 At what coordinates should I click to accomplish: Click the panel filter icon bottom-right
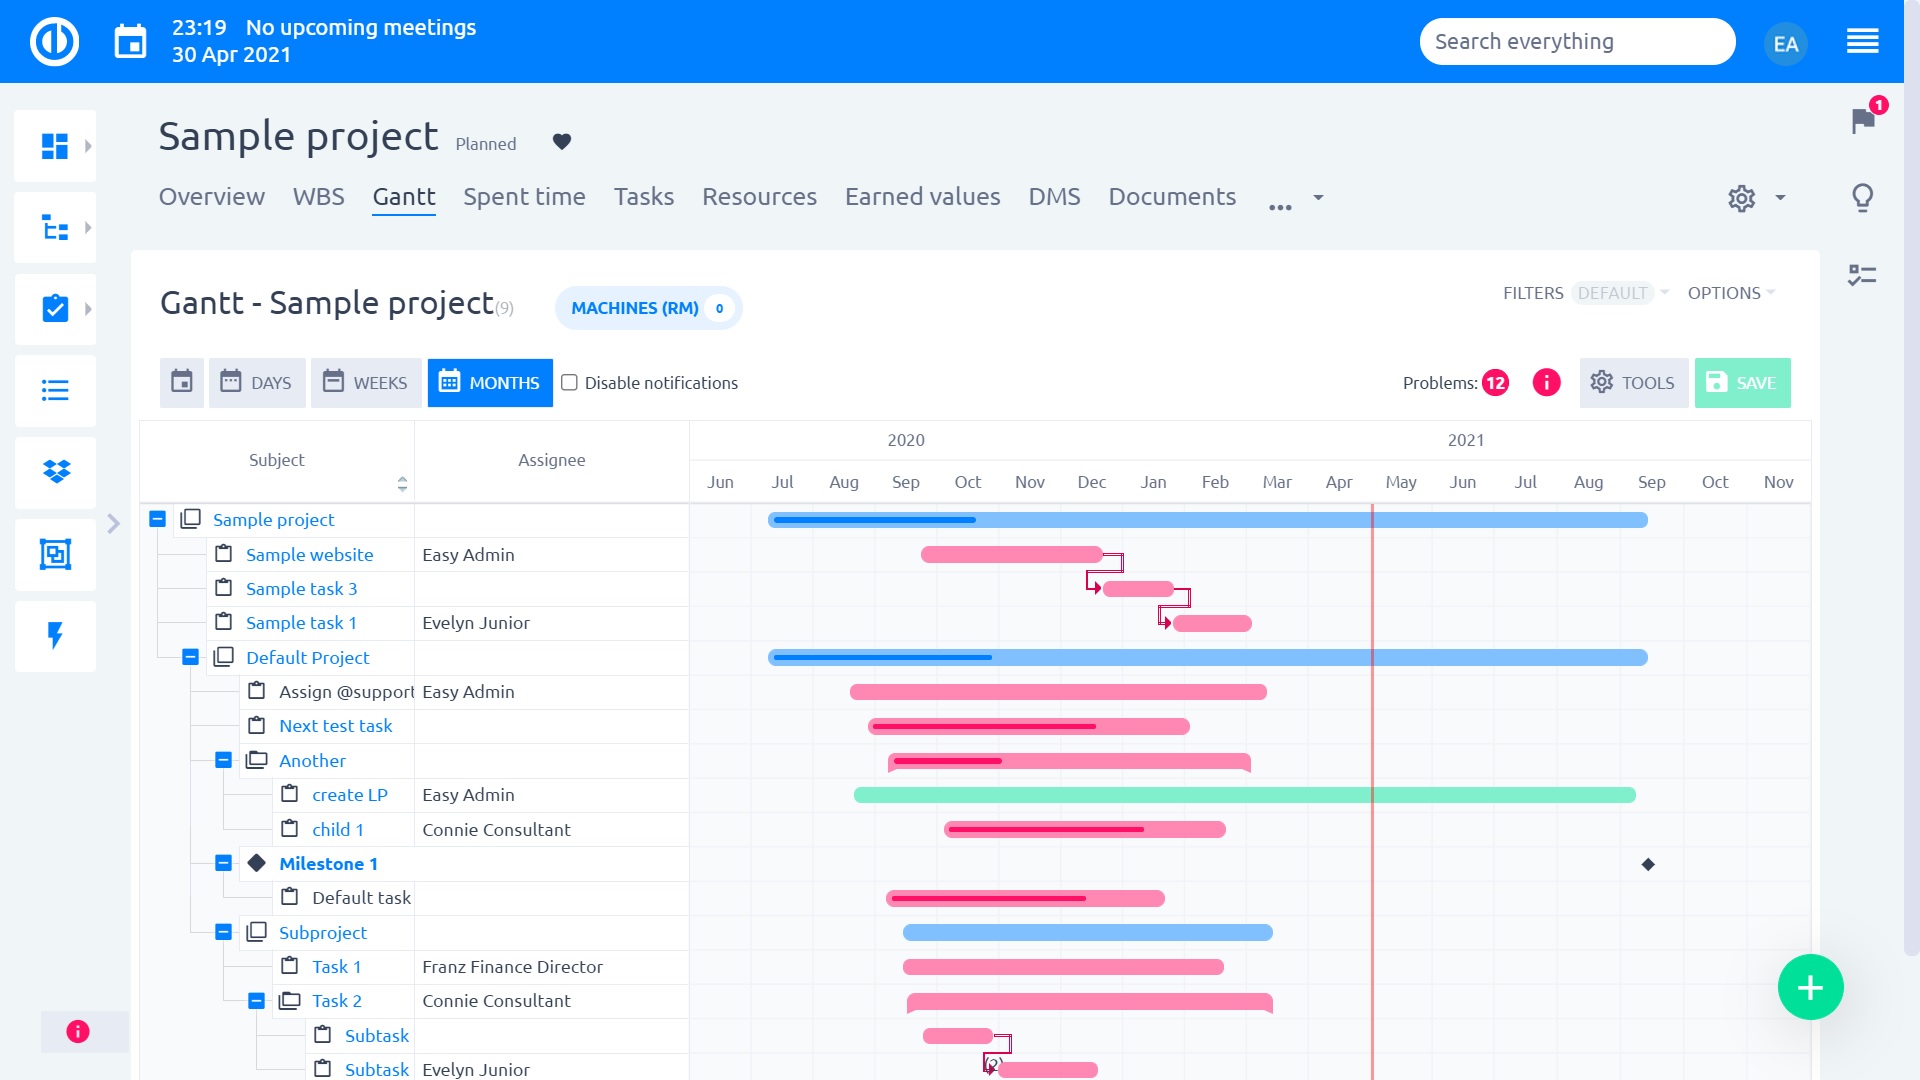(1863, 277)
